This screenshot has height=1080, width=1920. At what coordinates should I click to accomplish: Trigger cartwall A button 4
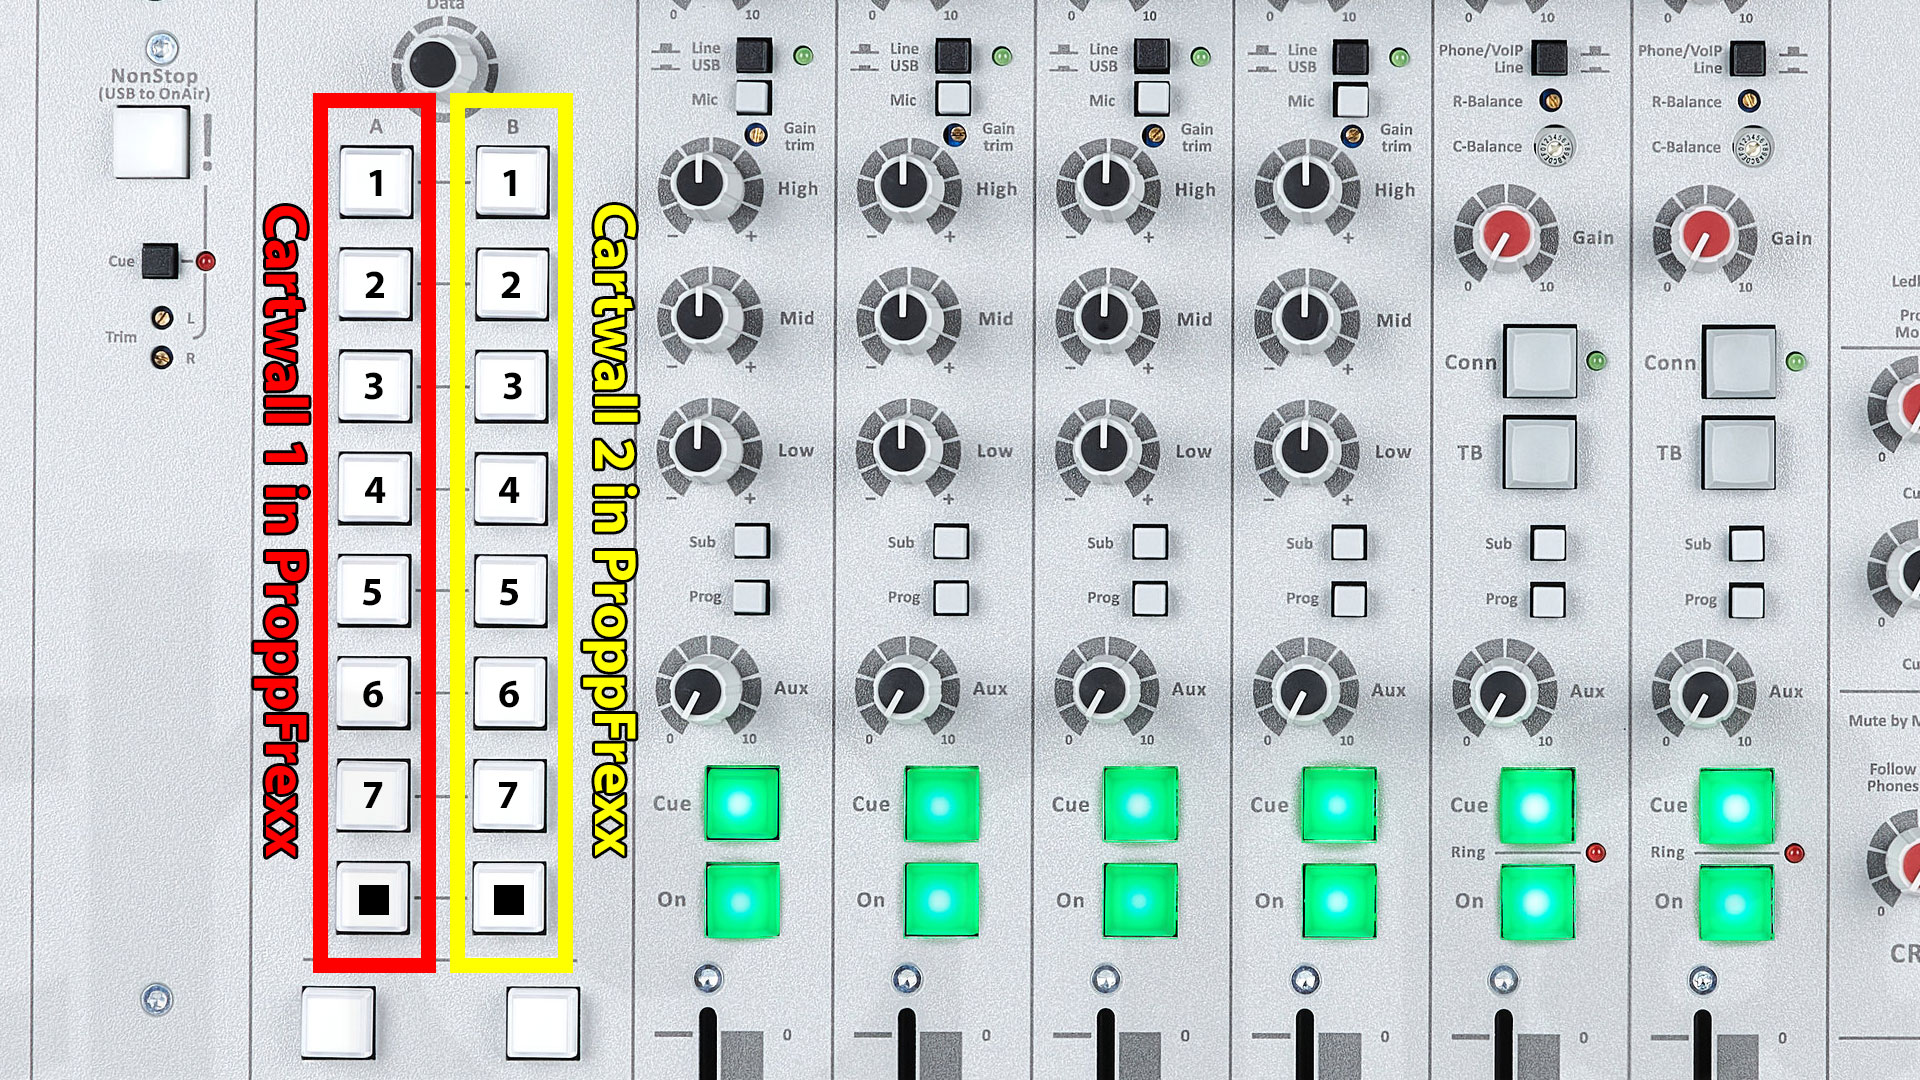pyautogui.click(x=374, y=489)
